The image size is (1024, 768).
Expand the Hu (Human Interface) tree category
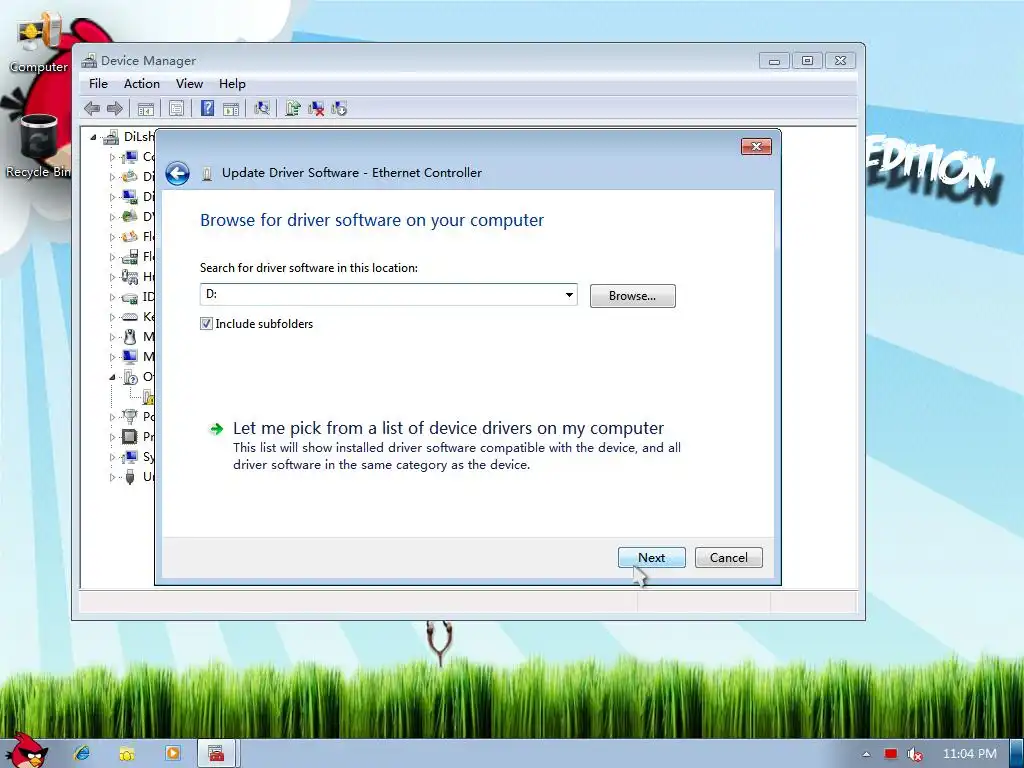[x=112, y=277]
